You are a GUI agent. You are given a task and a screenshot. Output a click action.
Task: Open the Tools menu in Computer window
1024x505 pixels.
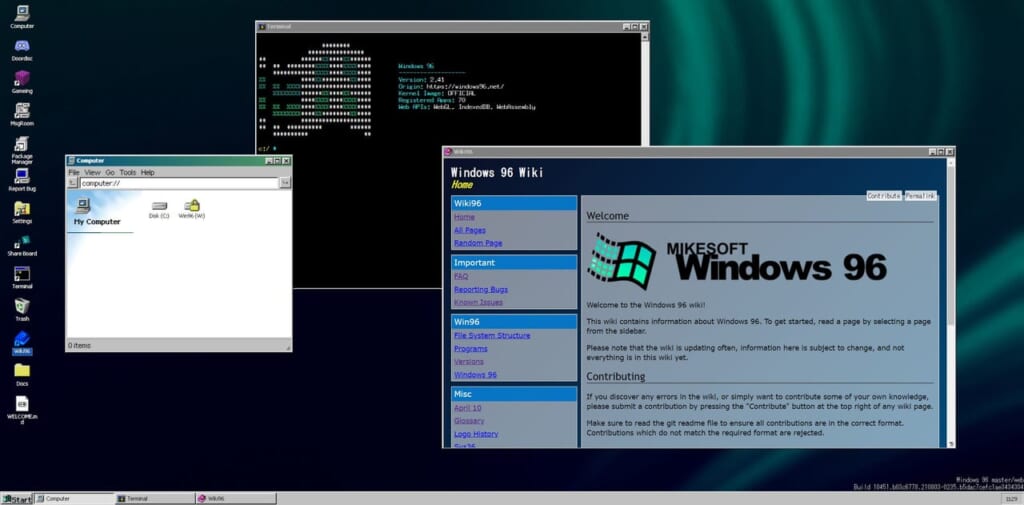click(128, 172)
